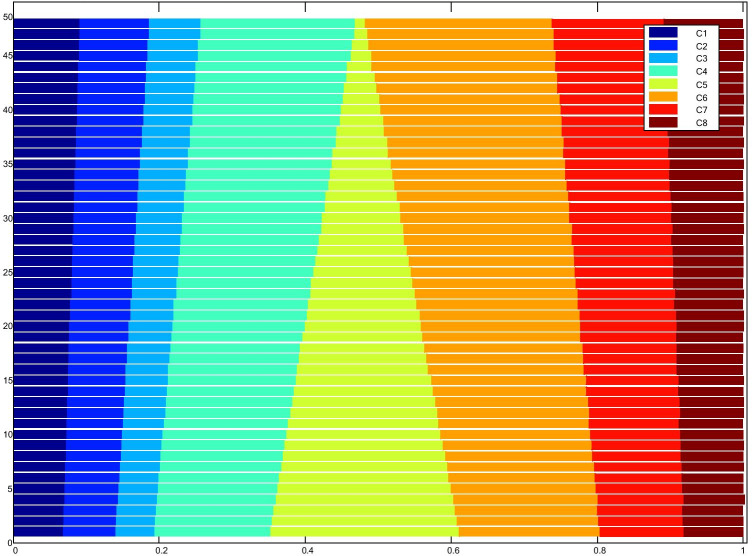The image size is (752, 556).
Task: Click the x-axis tick label 0.6
Action: (452, 550)
